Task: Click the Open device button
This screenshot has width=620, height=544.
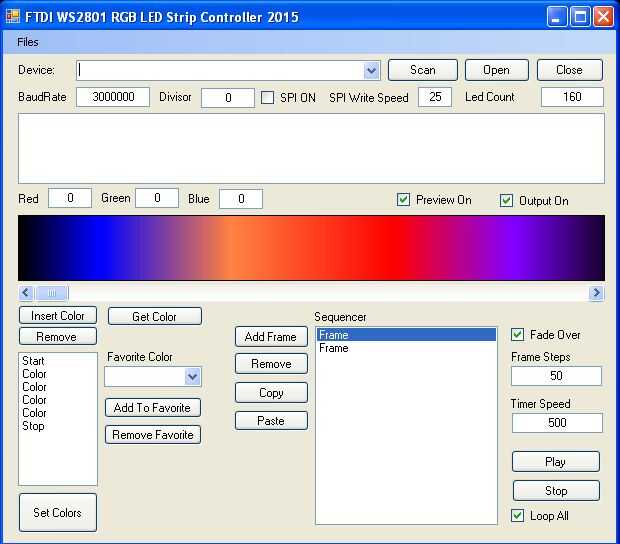Action: [496, 70]
